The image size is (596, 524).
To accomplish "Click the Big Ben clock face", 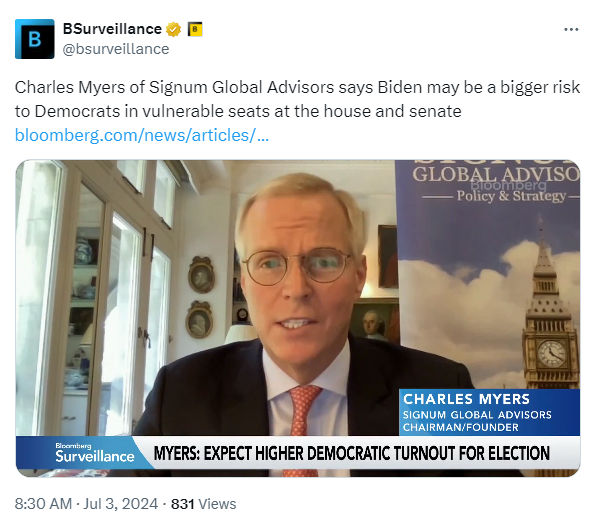I will (x=552, y=354).
